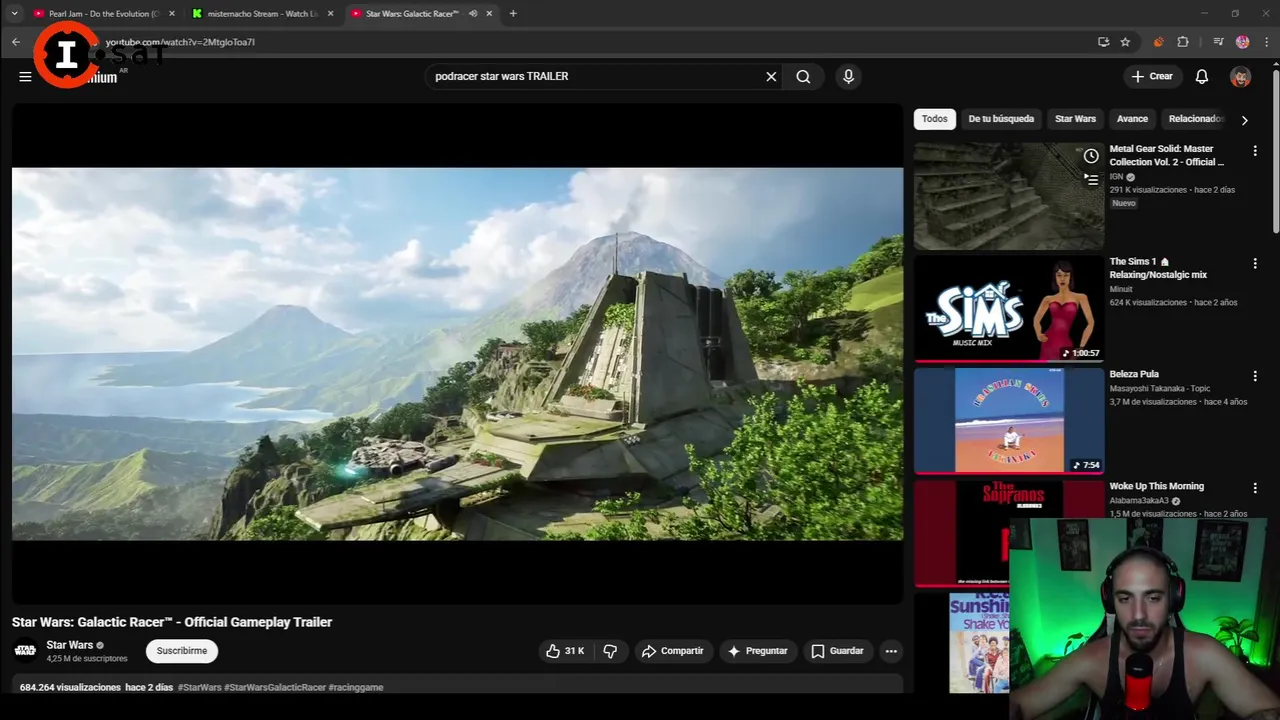The image size is (1280, 720).
Task: Open options for Metal Gear Solid video
Action: tap(1255, 151)
